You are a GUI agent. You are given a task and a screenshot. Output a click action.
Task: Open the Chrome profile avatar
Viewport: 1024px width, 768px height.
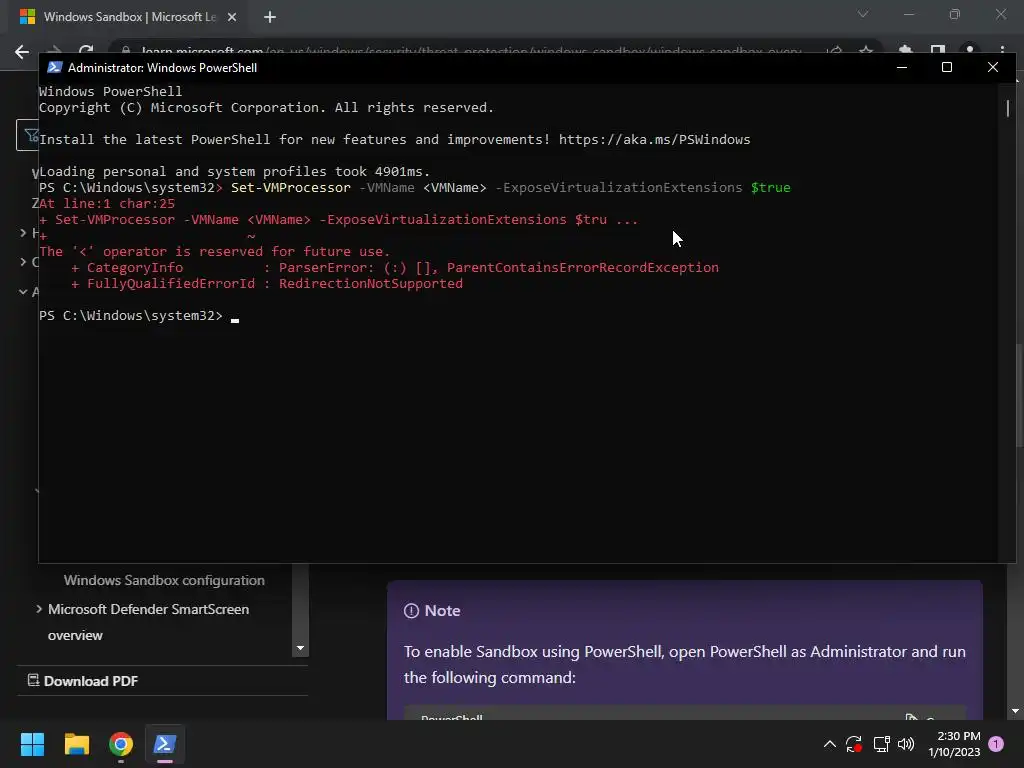point(970,51)
